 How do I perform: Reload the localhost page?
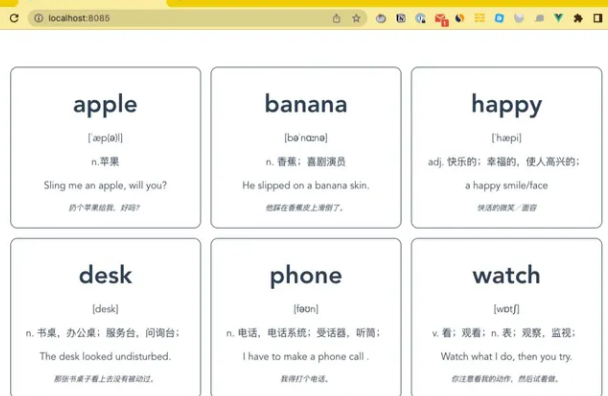14,18
